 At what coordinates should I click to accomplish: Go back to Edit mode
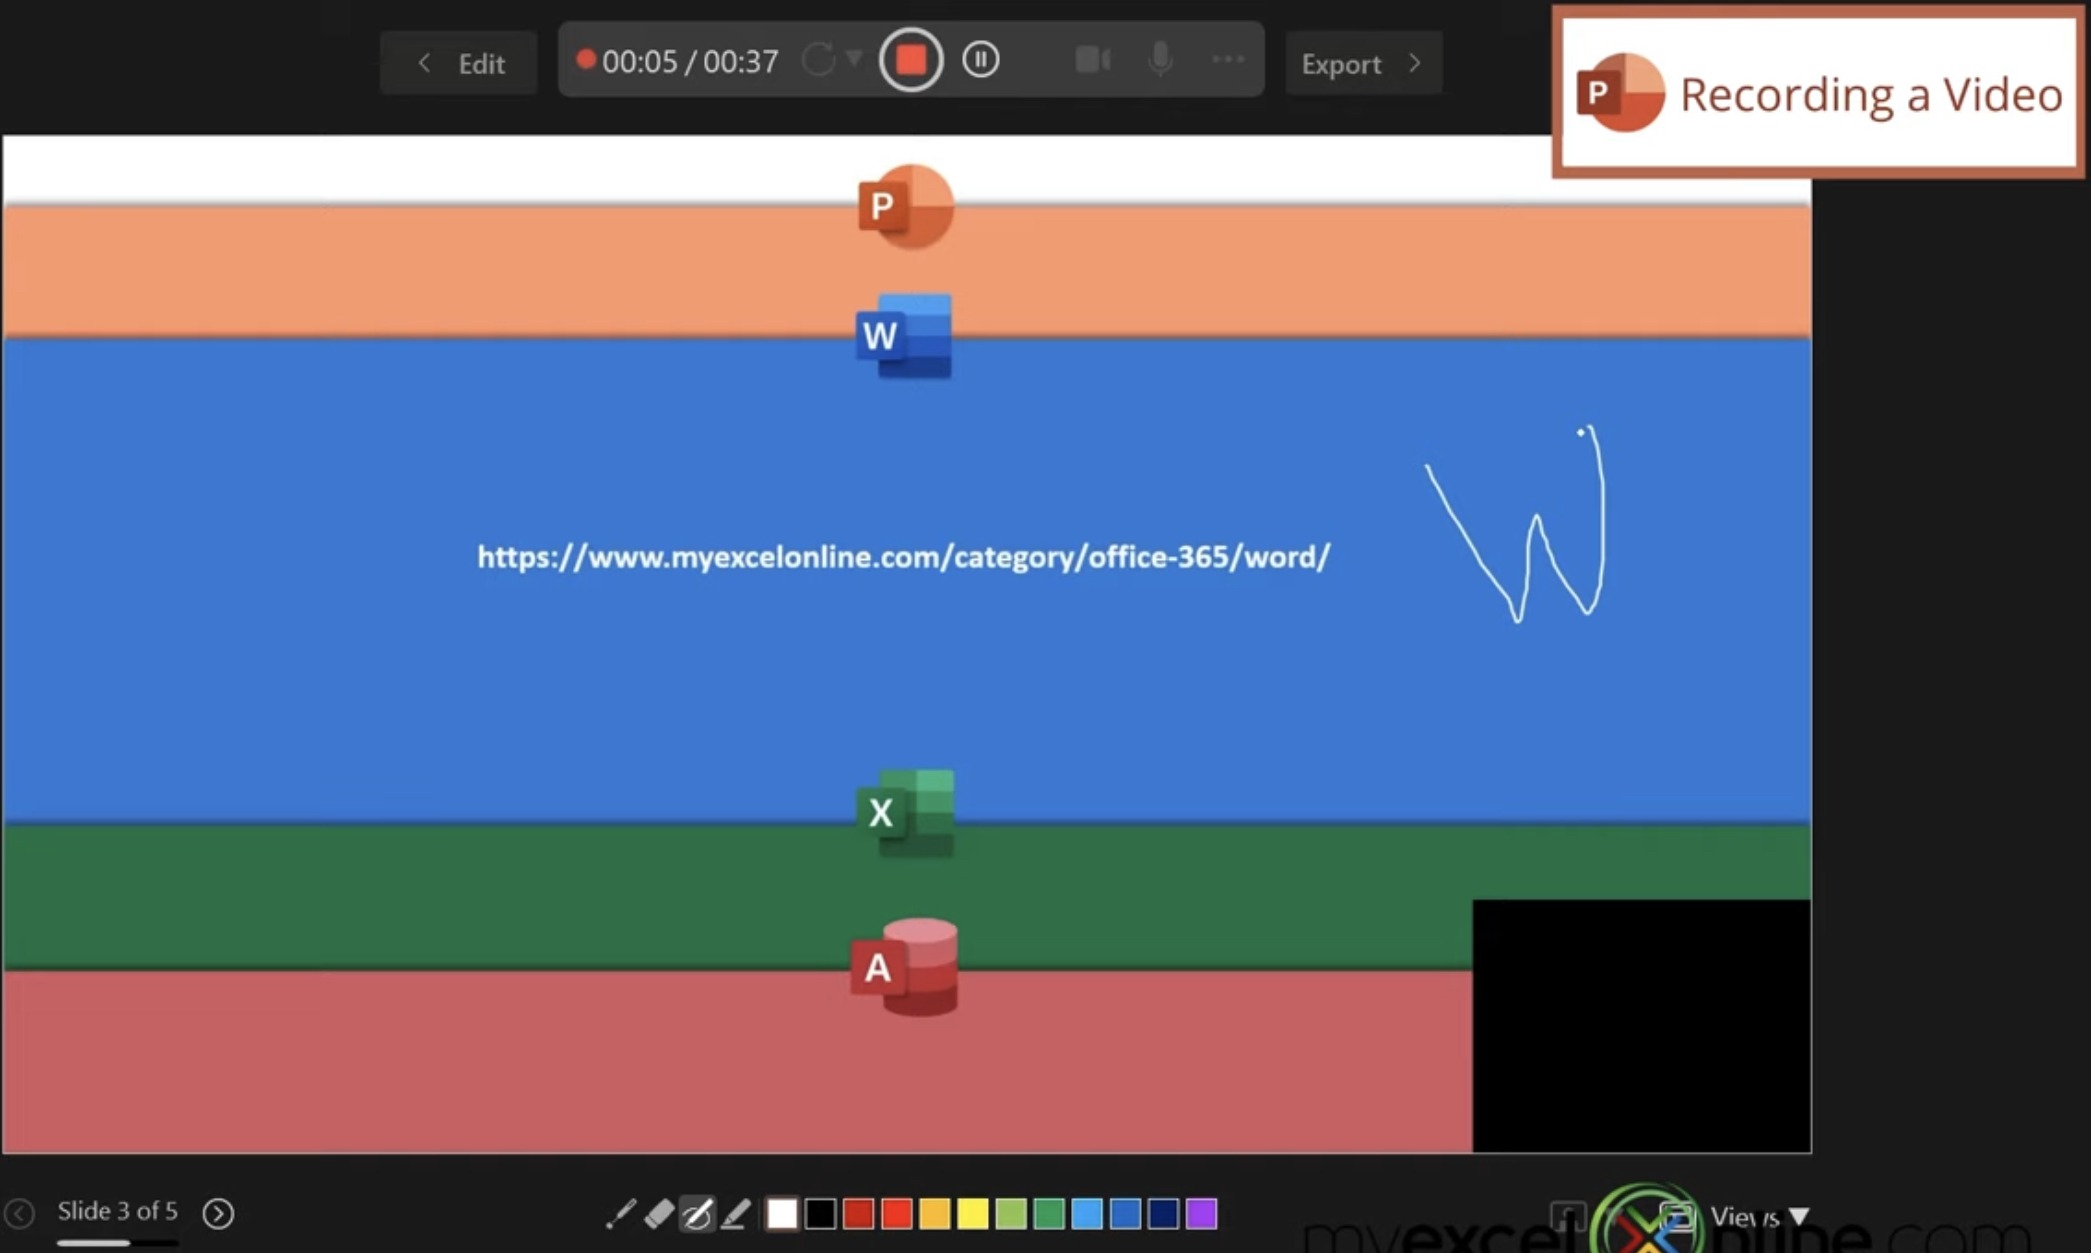click(459, 63)
